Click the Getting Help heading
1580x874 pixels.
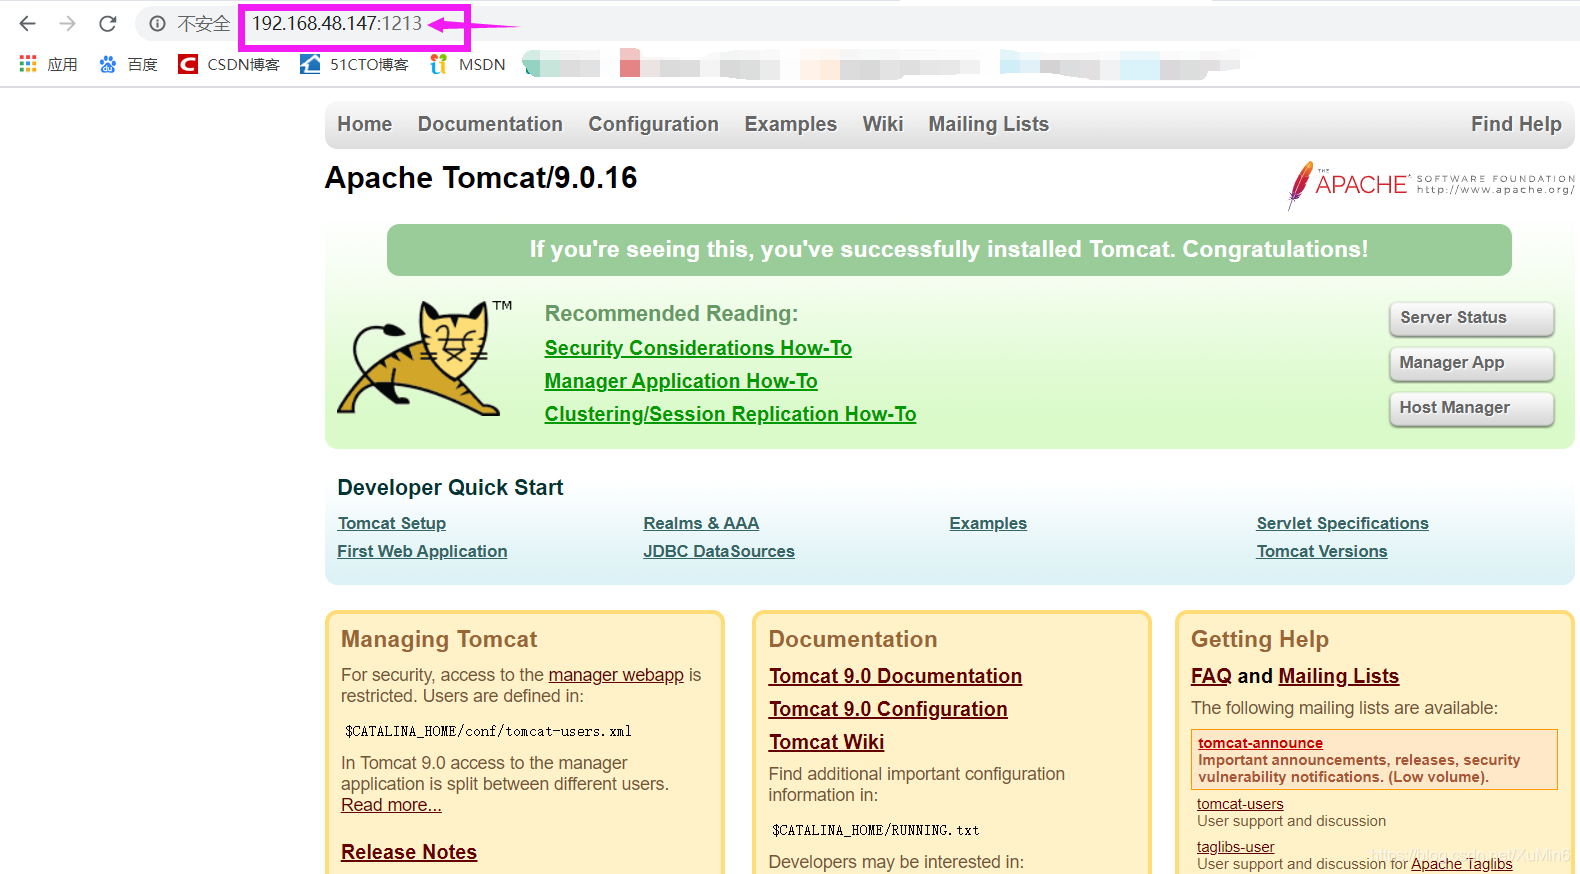click(1260, 640)
